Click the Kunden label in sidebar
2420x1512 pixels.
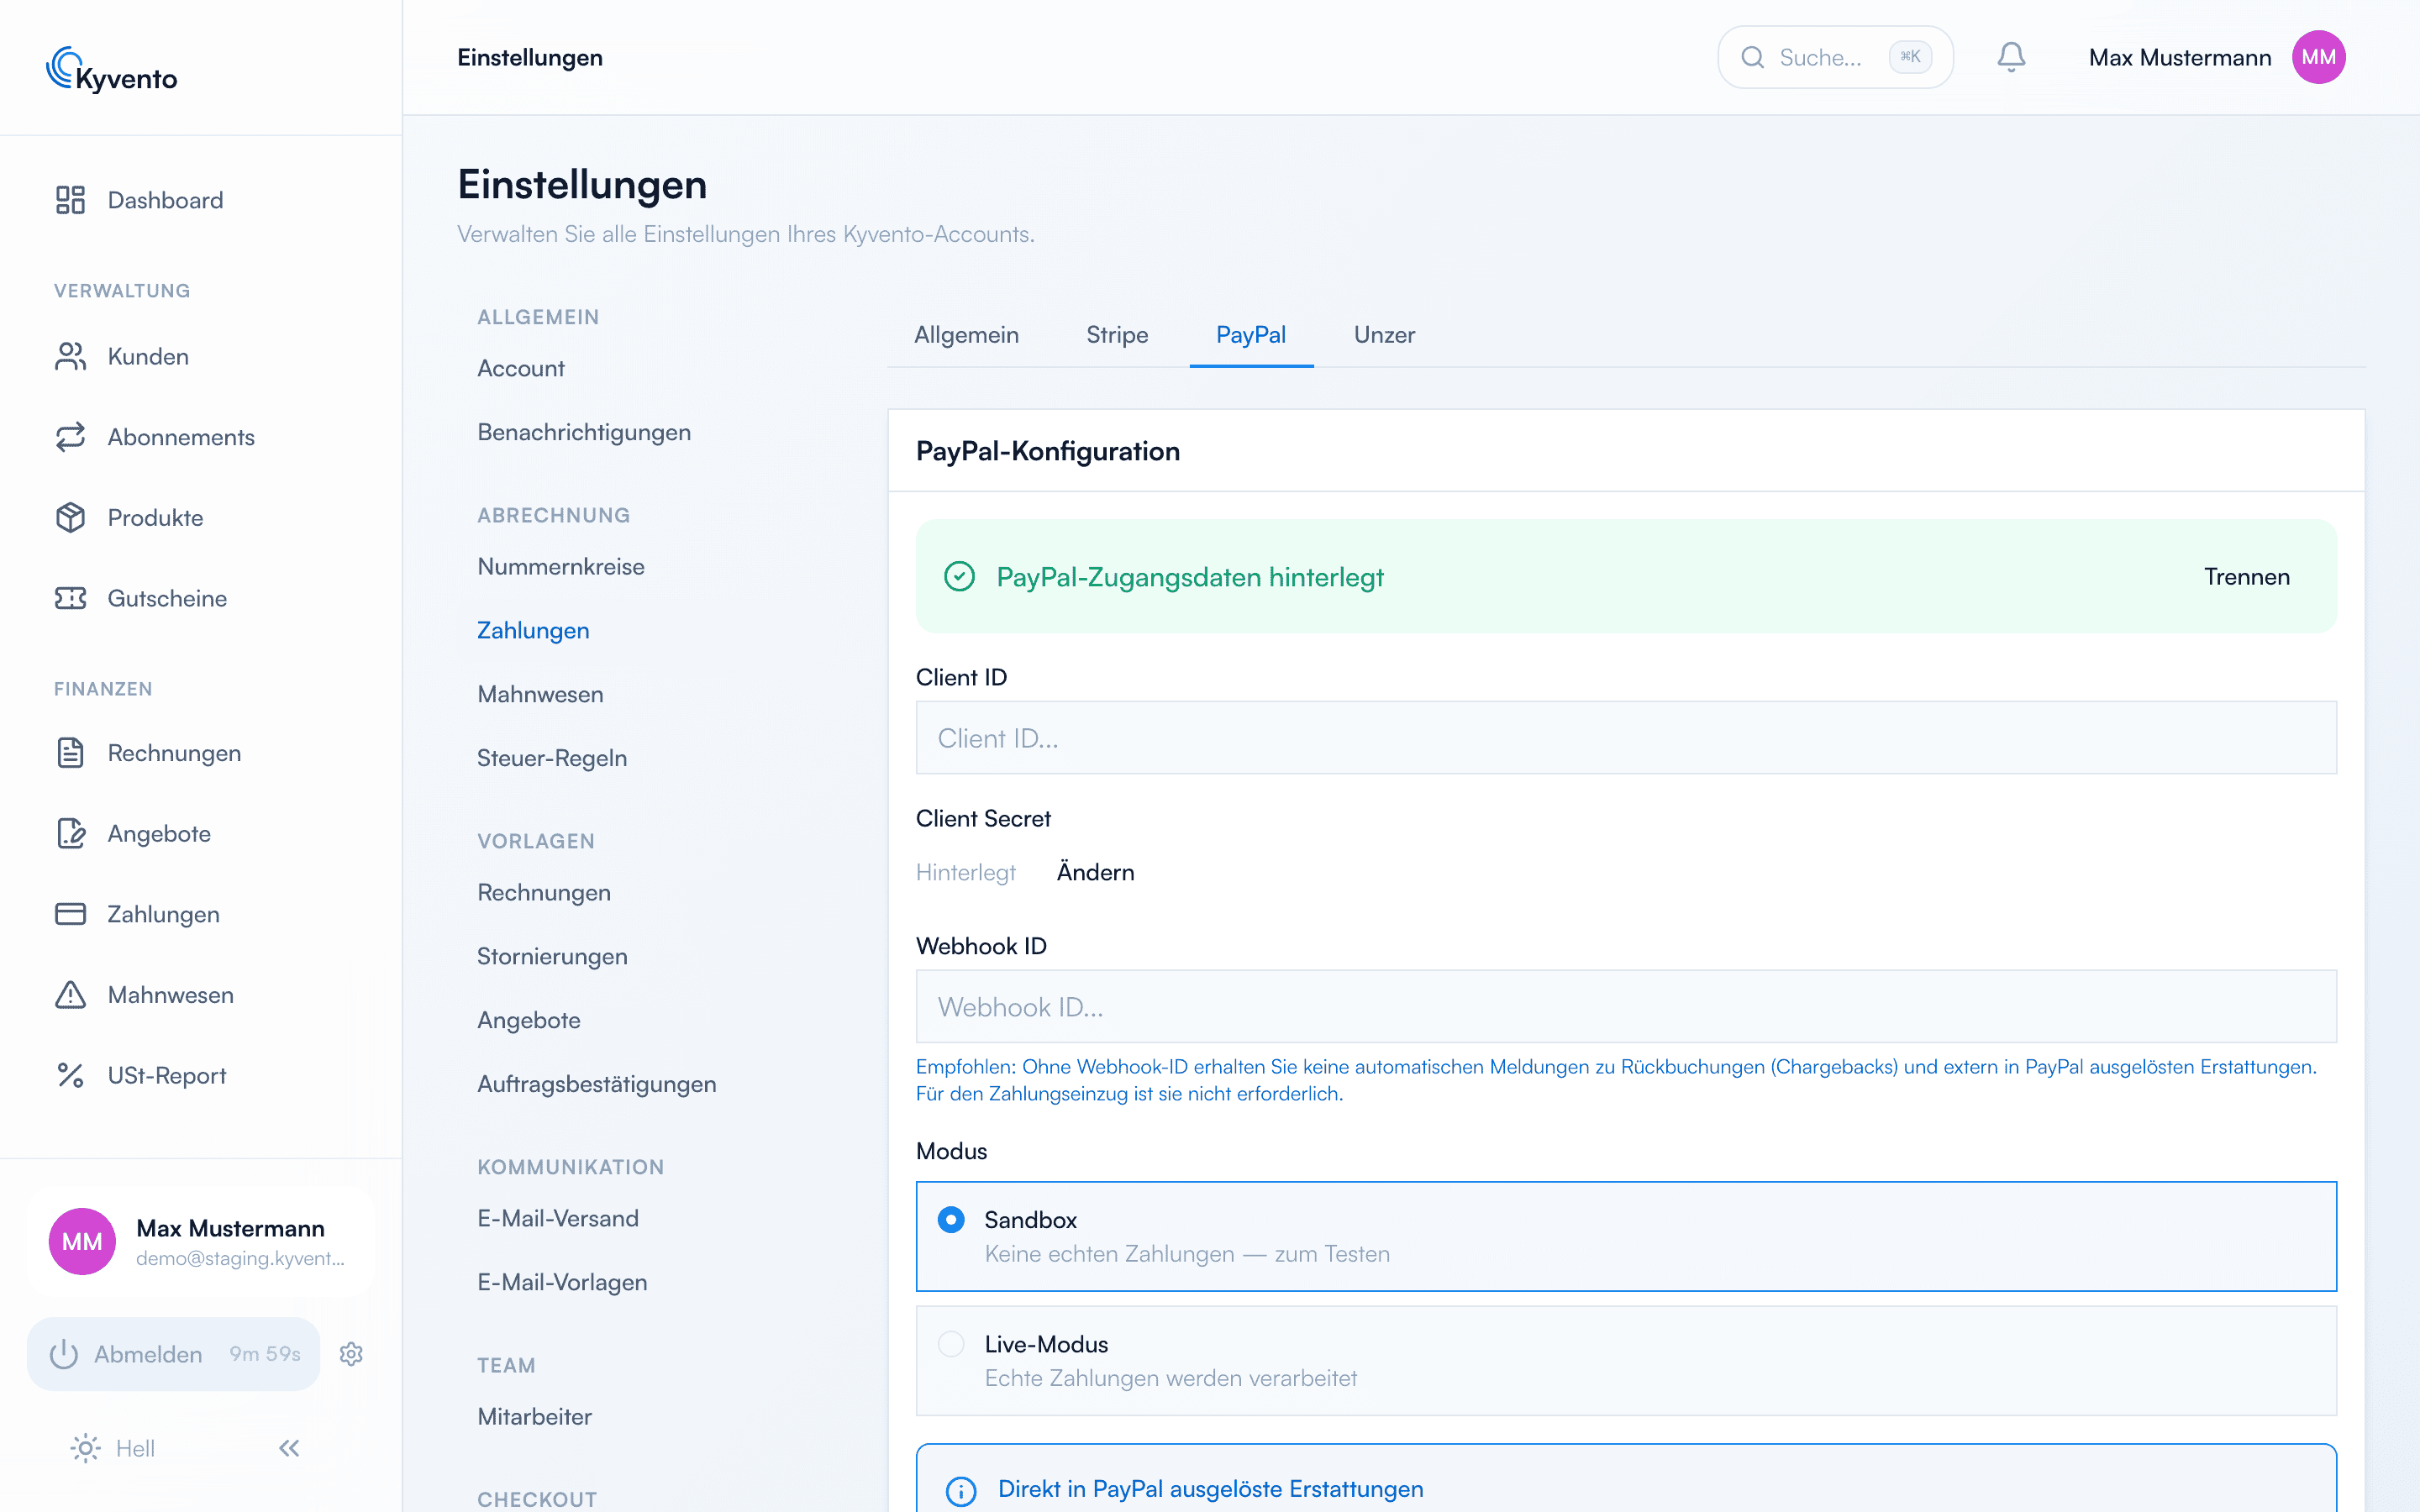148,356
